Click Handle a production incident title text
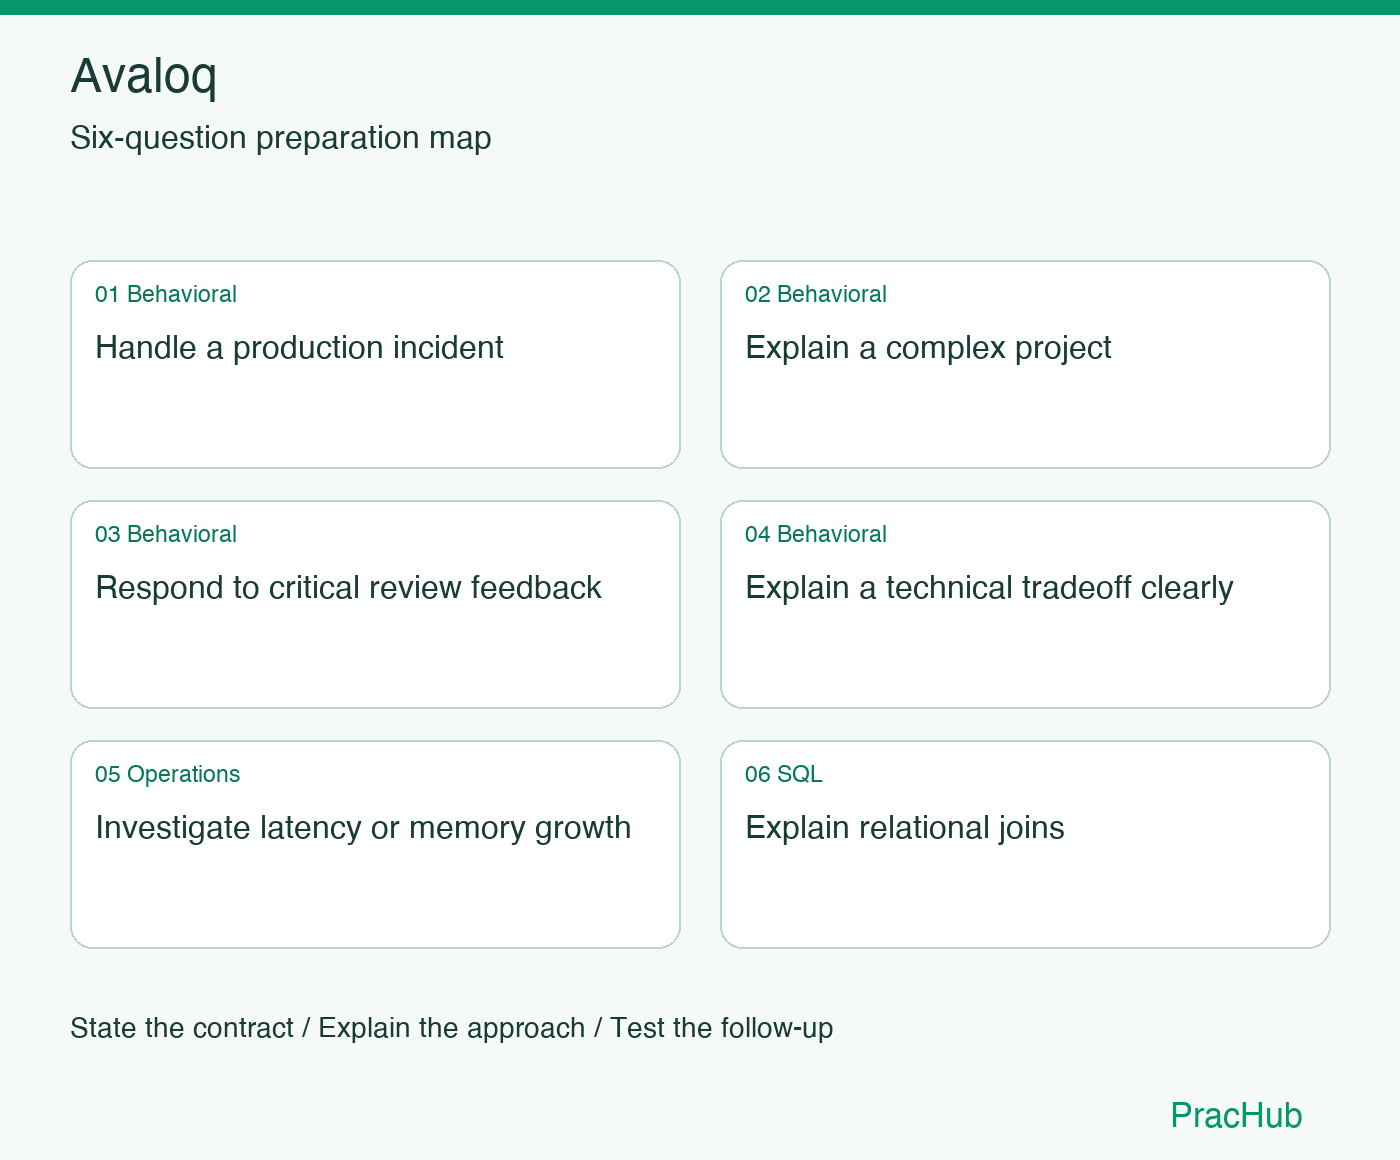 299,347
